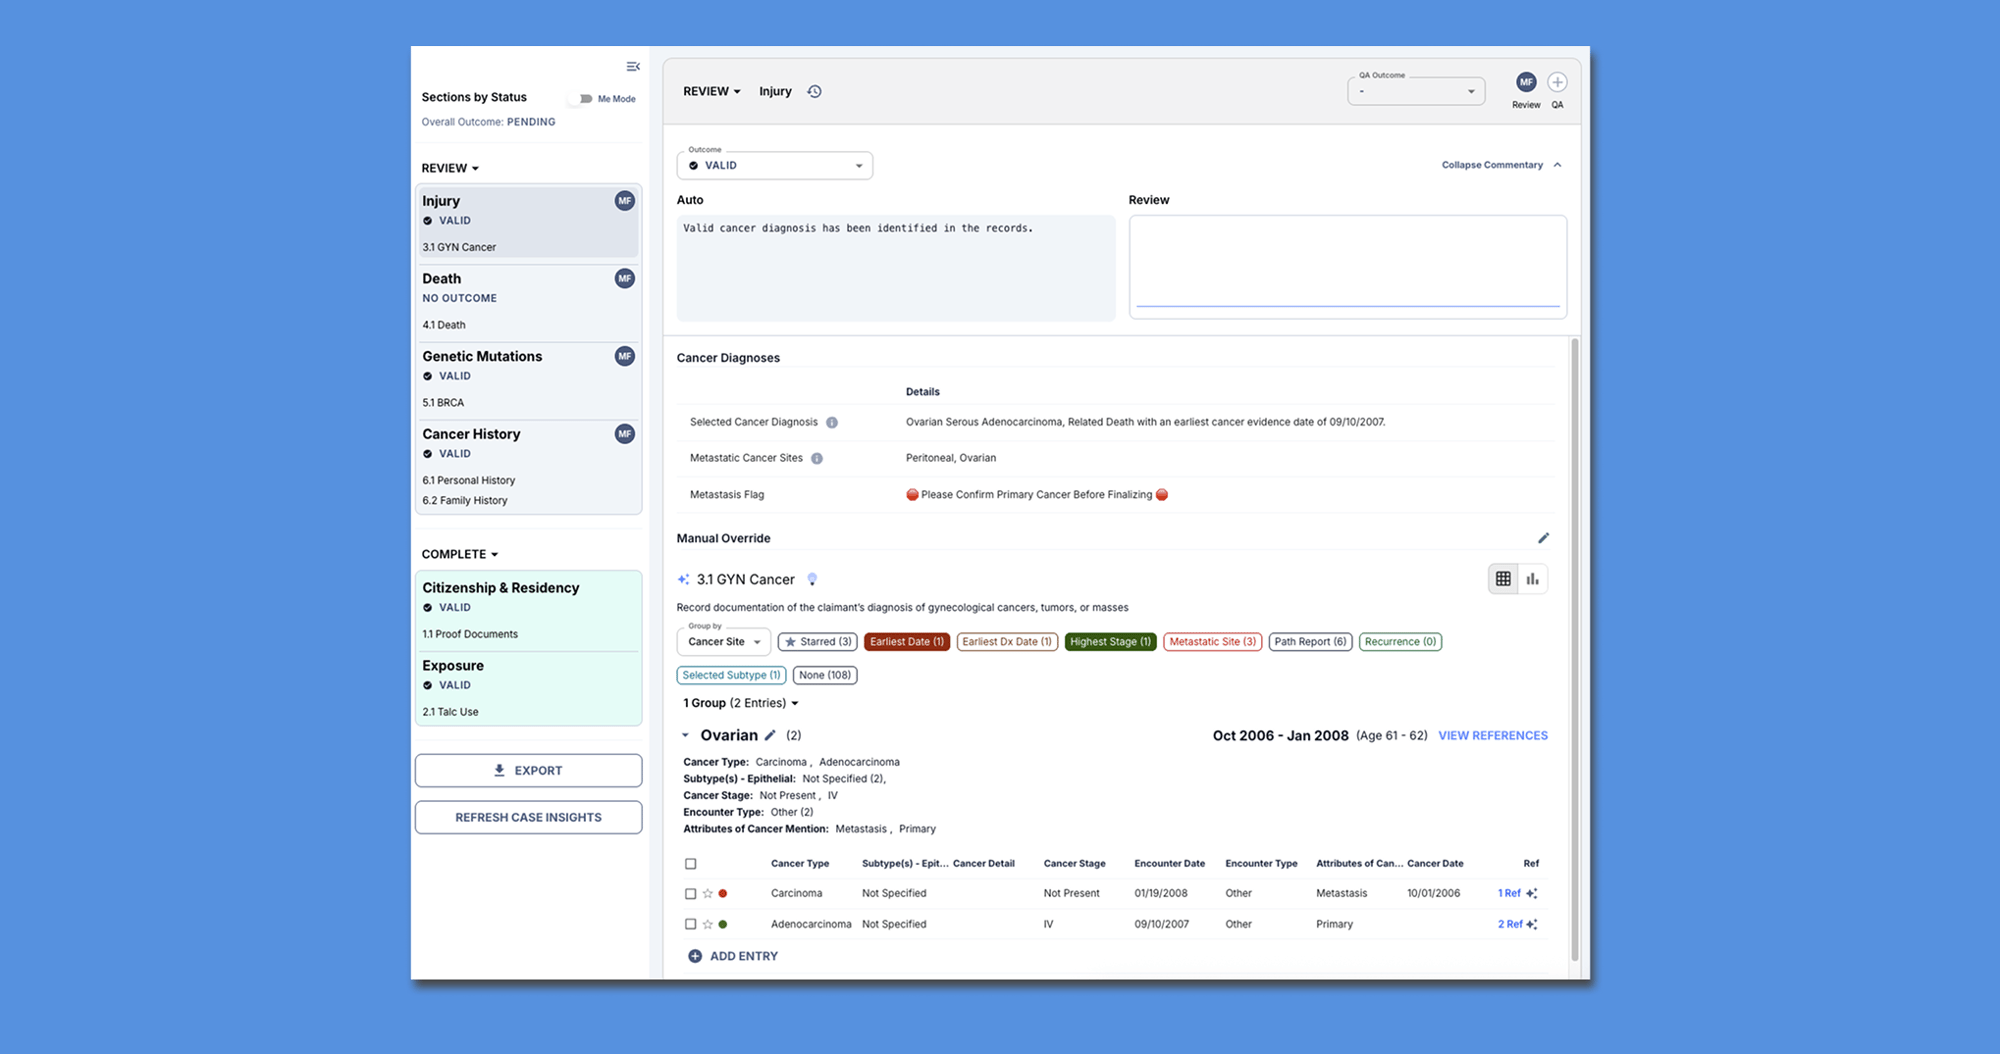Expand the Group by Cancer Site dropdown
Screen dimensions: 2000x1054
tap(724, 642)
